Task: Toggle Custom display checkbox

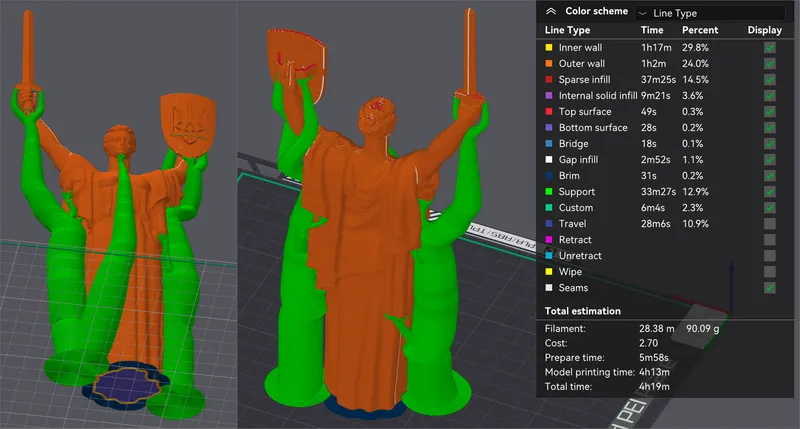Action: [x=769, y=208]
